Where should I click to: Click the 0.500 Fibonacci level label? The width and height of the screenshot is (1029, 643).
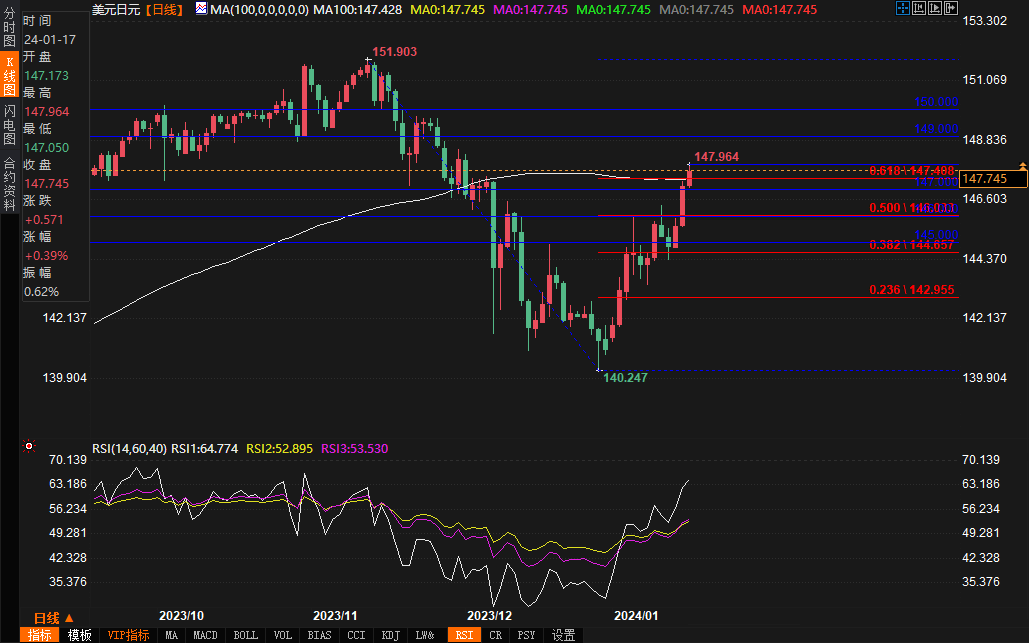(912, 208)
